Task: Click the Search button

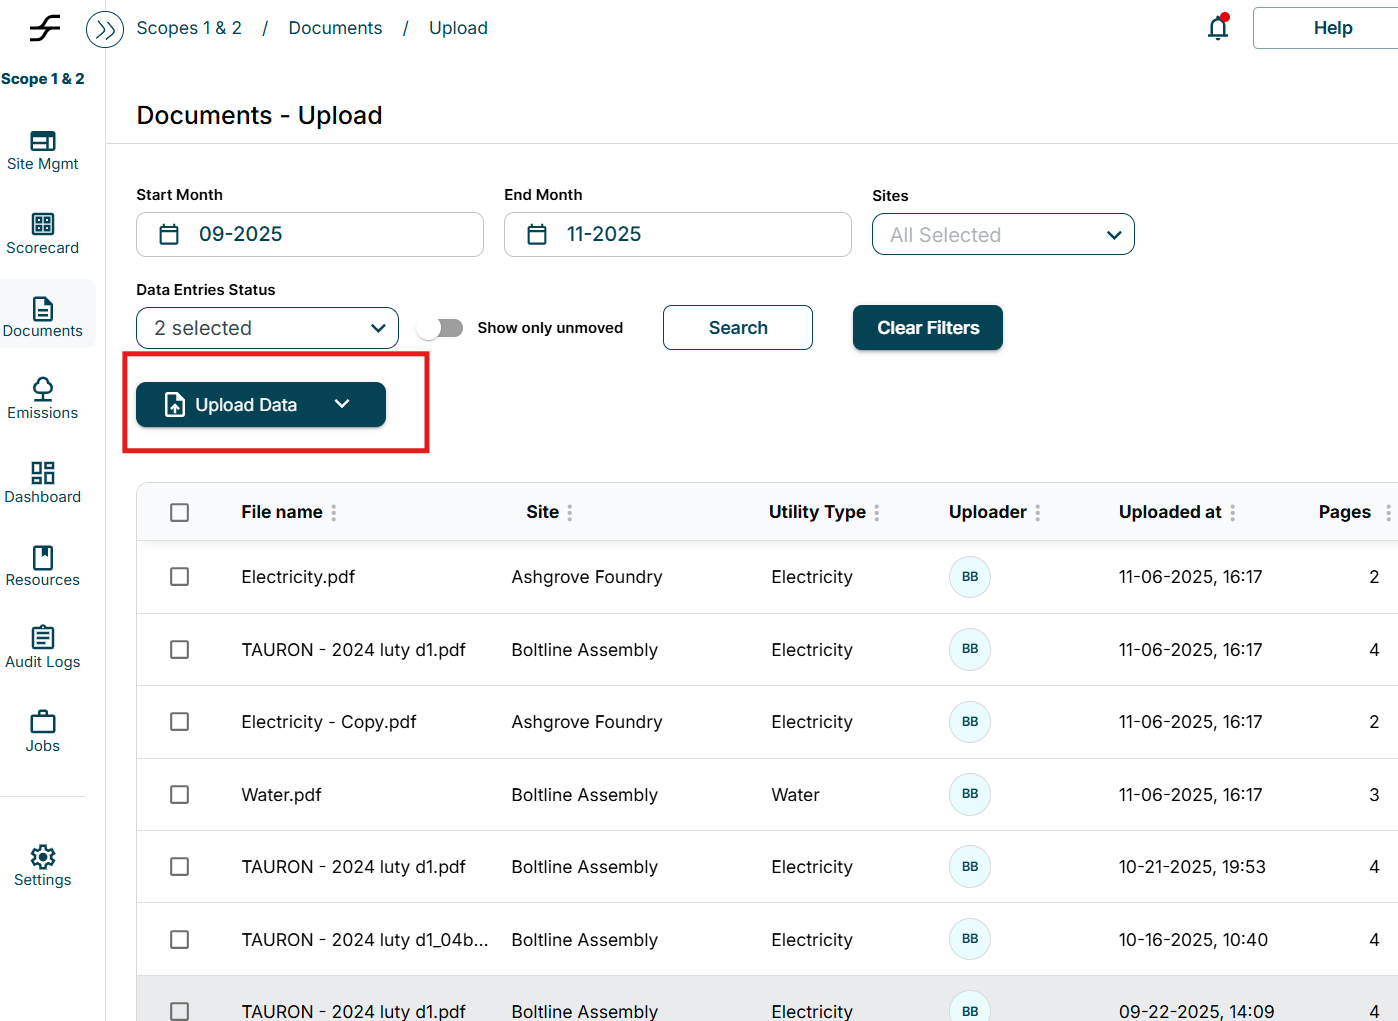Action: point(738,328)
